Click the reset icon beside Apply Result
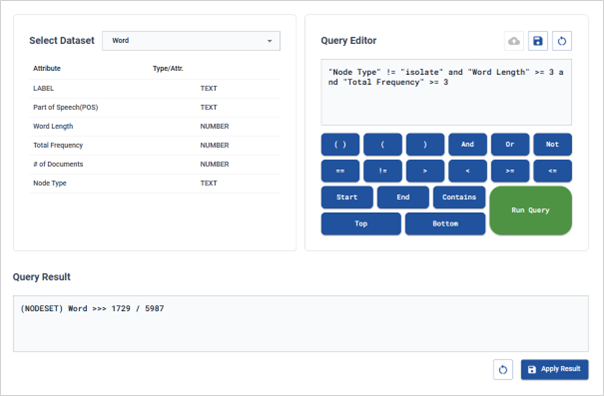 coord(503,370)
